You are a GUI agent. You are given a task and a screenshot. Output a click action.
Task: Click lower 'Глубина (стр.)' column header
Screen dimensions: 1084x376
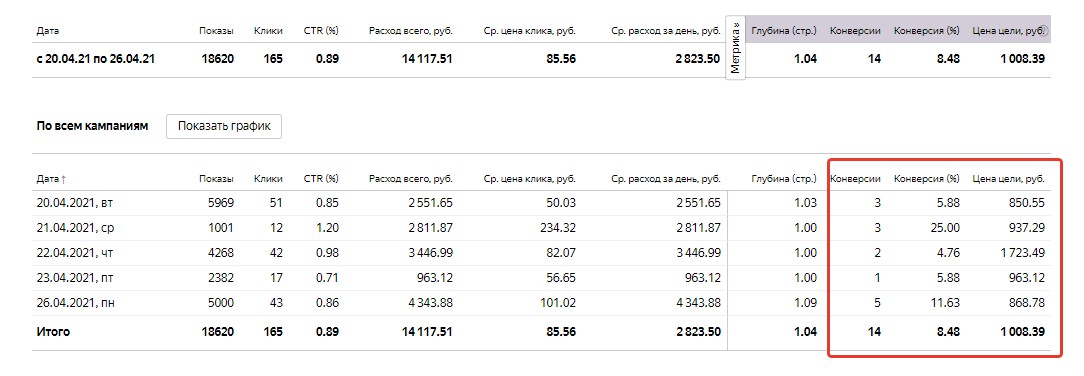[784, 179]
